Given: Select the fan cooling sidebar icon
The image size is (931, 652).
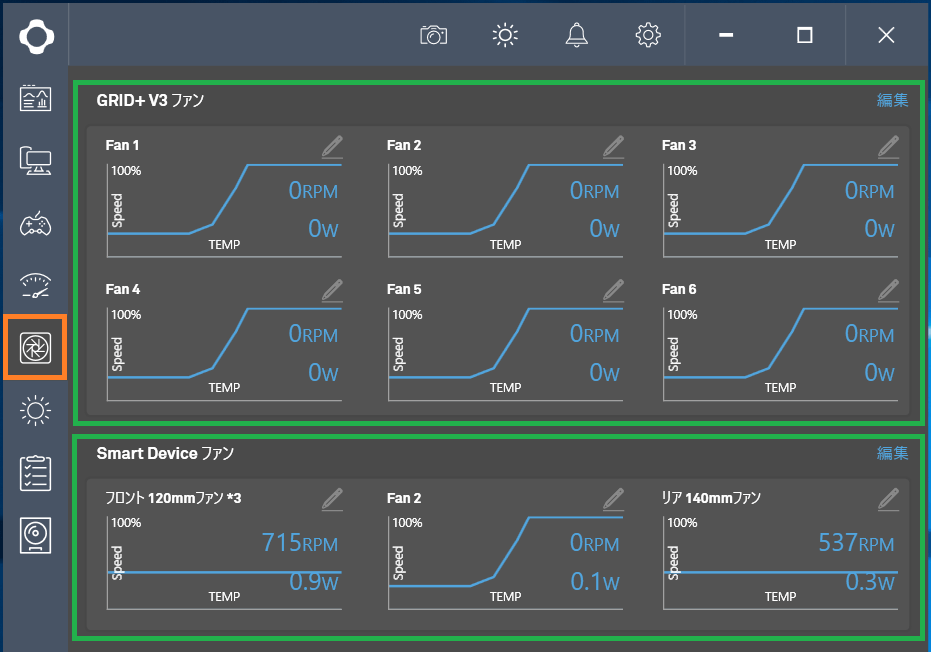Looking at the screenshot, I should (x=36, y=348).
